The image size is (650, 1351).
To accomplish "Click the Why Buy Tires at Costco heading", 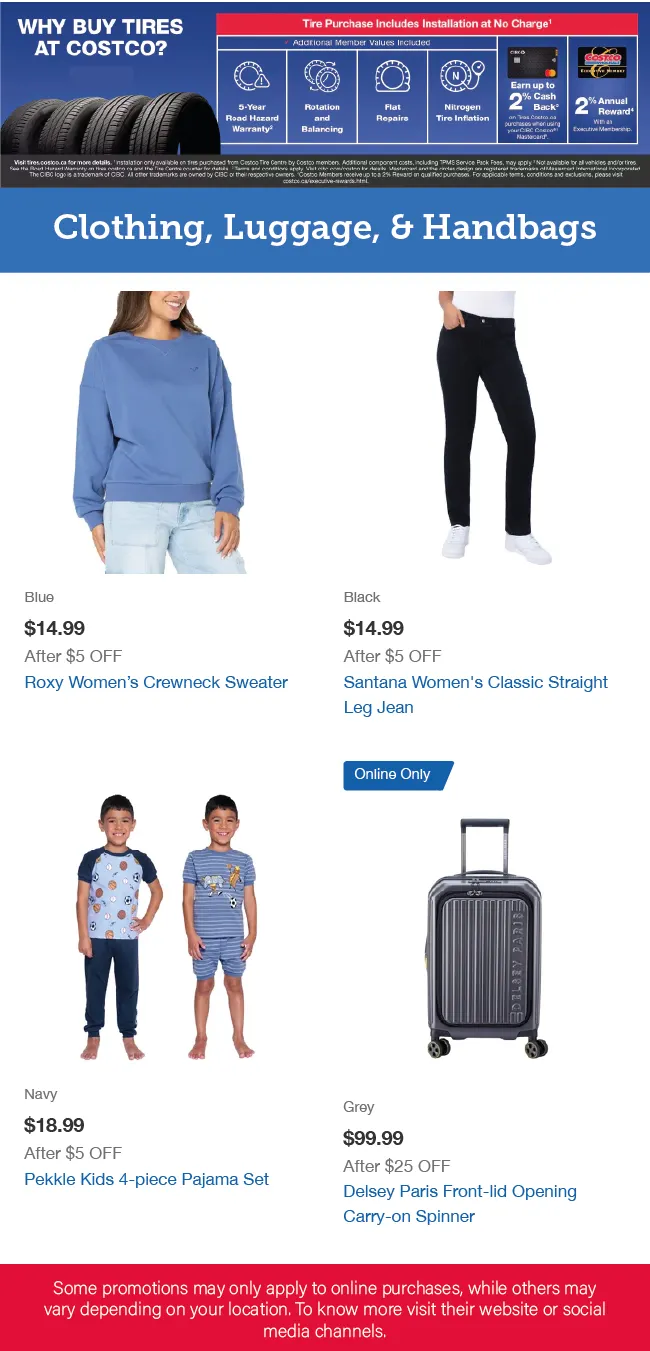I will tap(101, 37).
